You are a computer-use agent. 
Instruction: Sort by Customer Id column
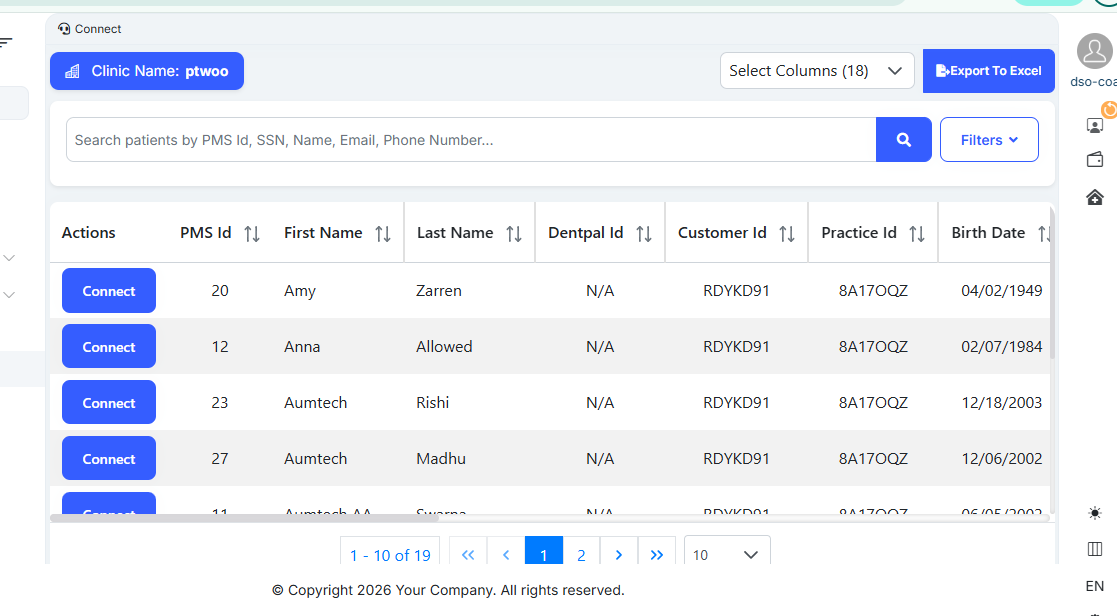click(x=787, y=234)
